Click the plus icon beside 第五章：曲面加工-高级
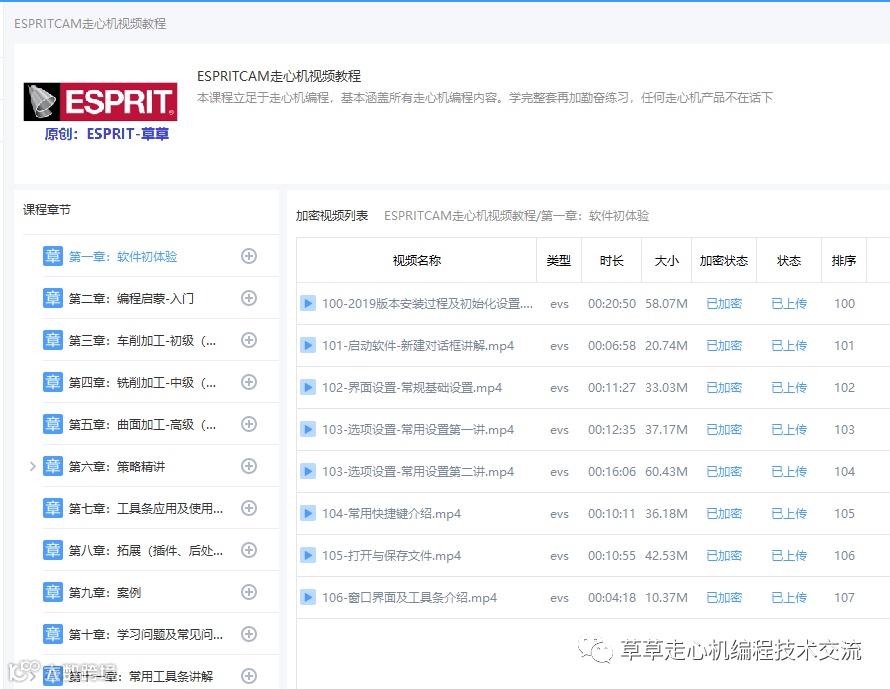890x689 pixels. (x=249, y=424)
